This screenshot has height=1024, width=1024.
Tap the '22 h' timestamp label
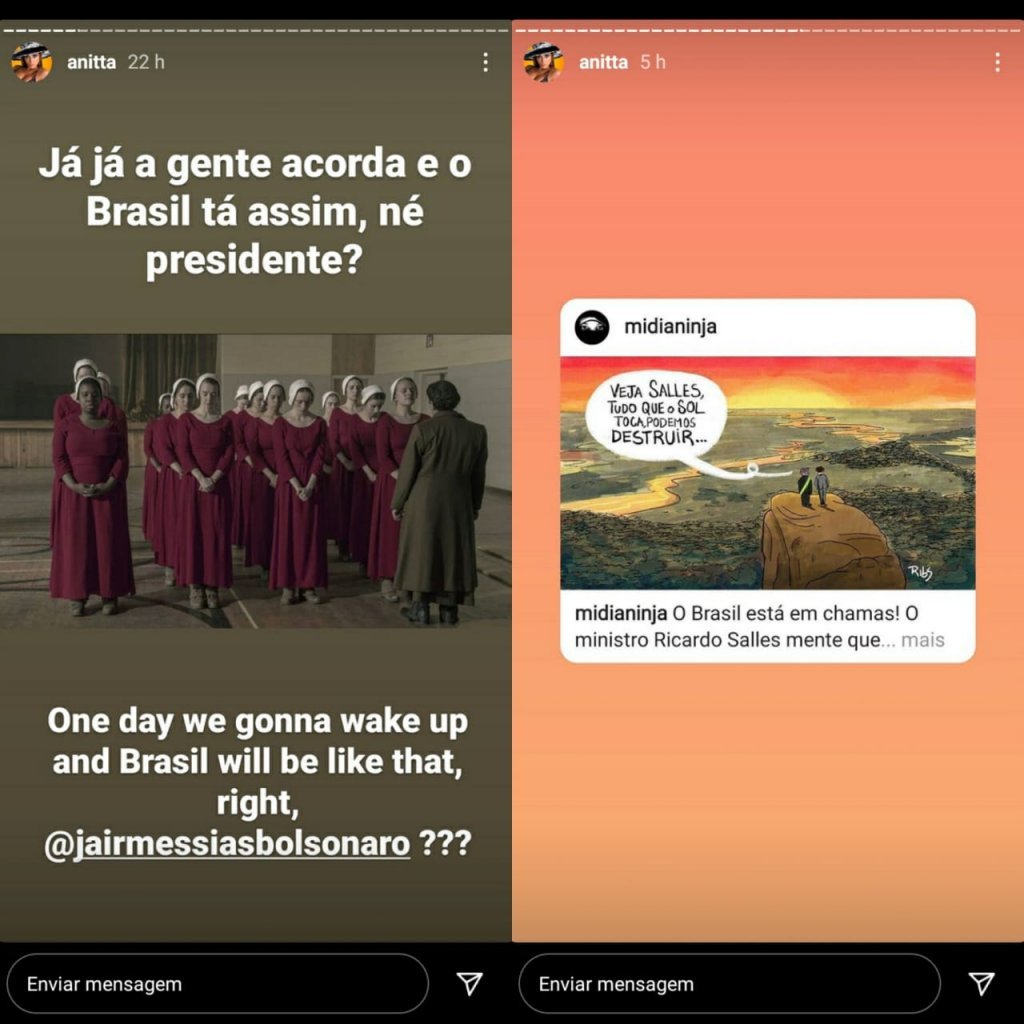pos(146,62)
